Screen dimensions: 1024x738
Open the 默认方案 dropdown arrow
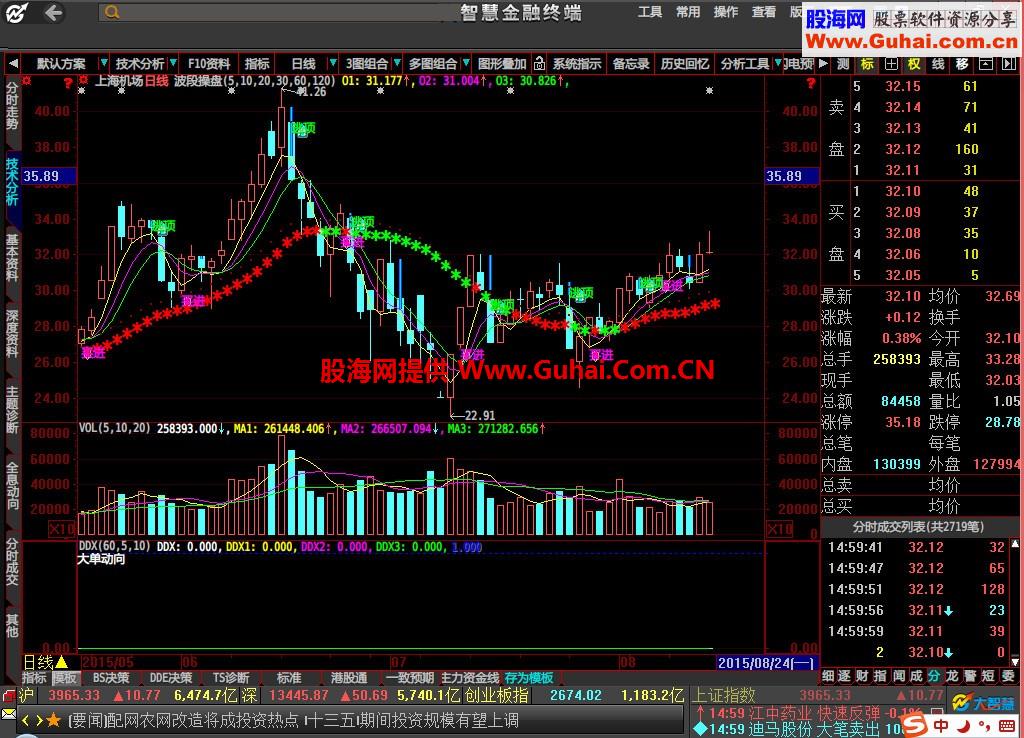[x=103, y=63]
